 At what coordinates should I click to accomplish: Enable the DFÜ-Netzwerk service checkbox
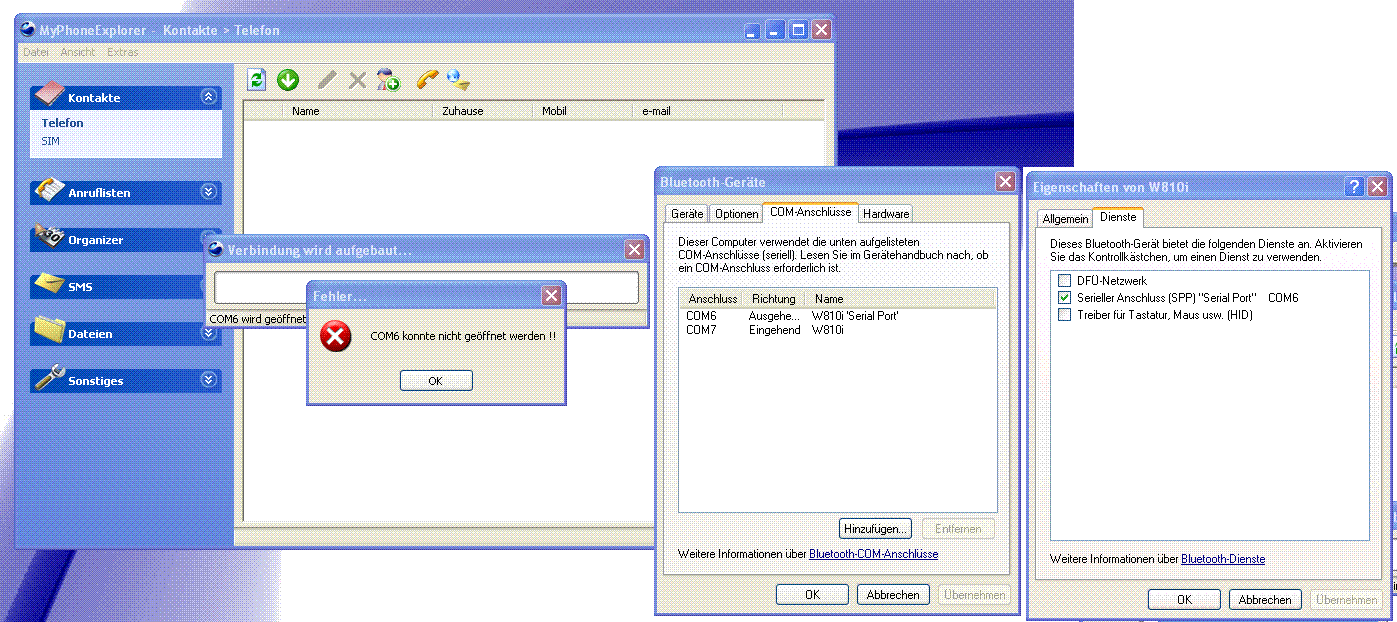point(1064,281)
